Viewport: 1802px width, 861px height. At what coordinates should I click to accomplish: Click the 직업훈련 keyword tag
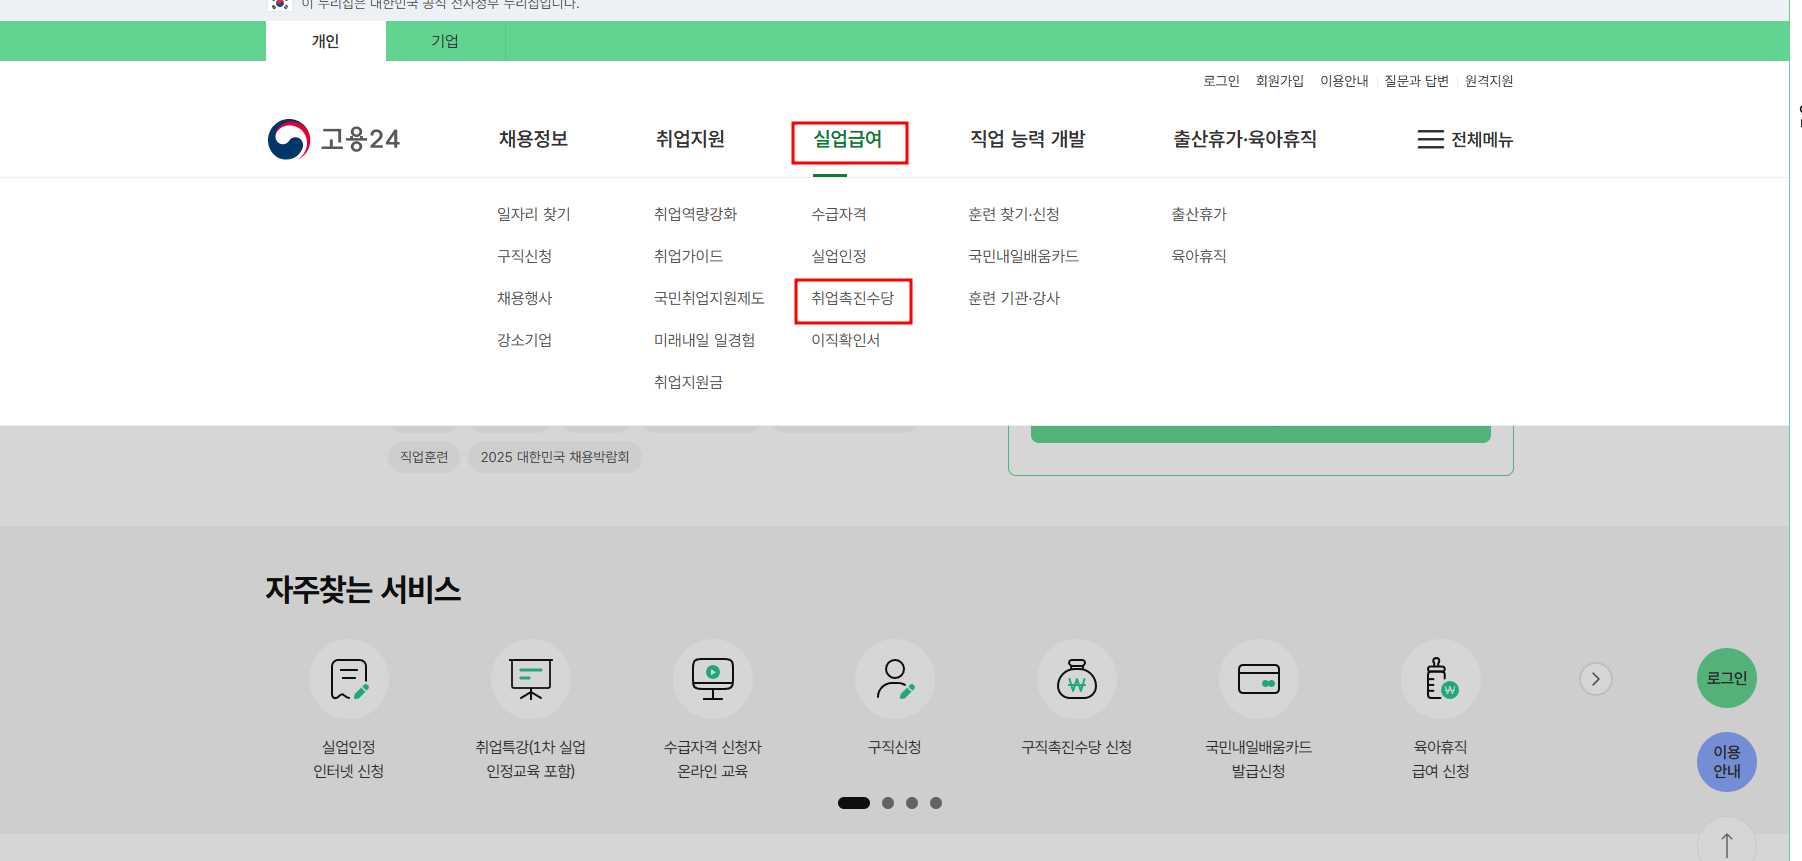(x=424, y=457)
